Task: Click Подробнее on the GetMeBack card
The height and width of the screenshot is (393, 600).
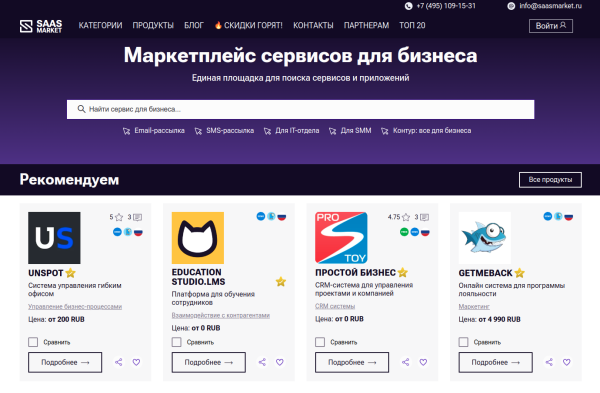Action: 496,362
